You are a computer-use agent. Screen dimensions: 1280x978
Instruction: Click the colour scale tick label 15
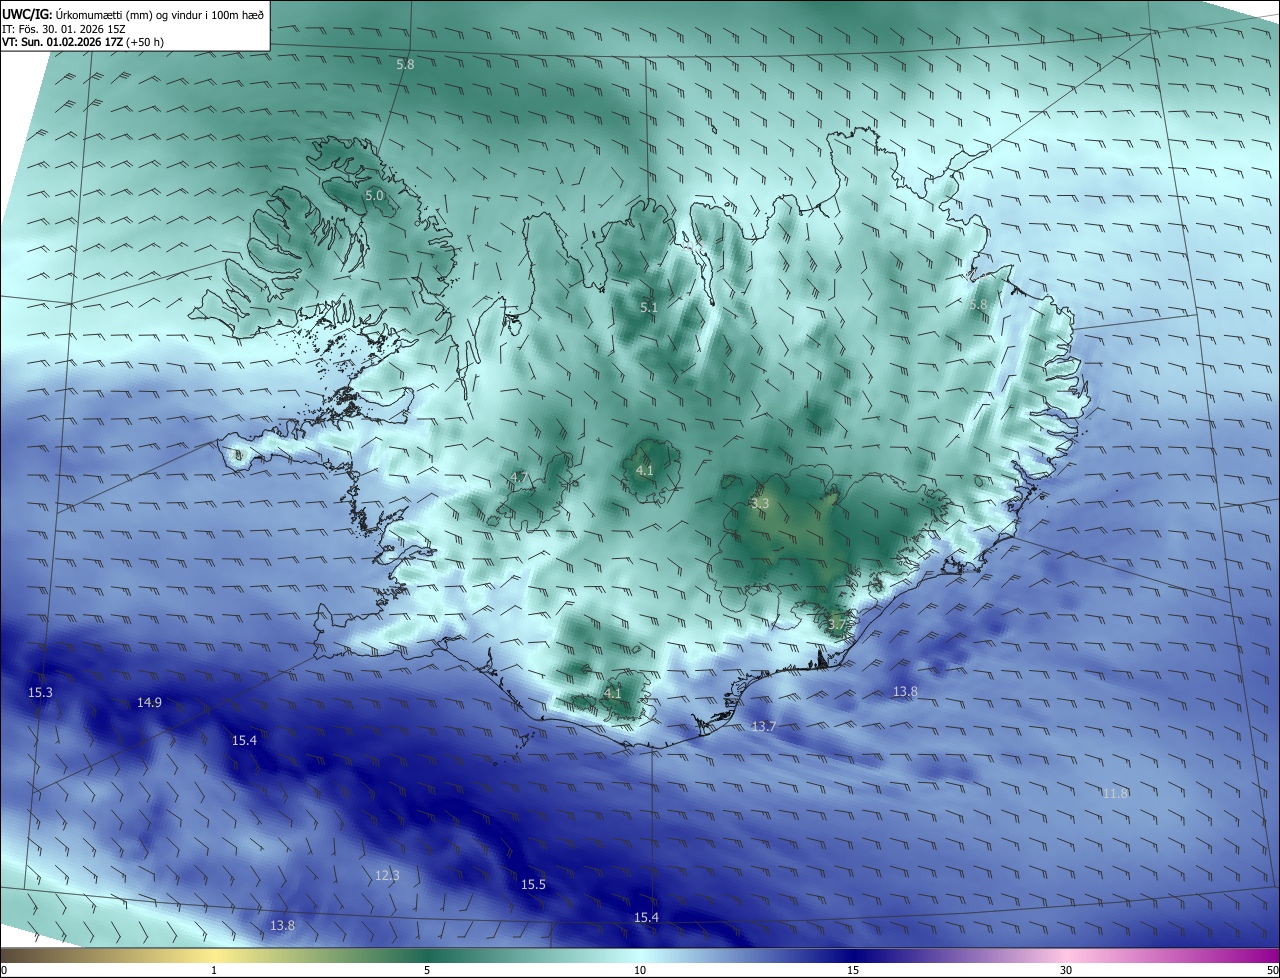(853, 970)
